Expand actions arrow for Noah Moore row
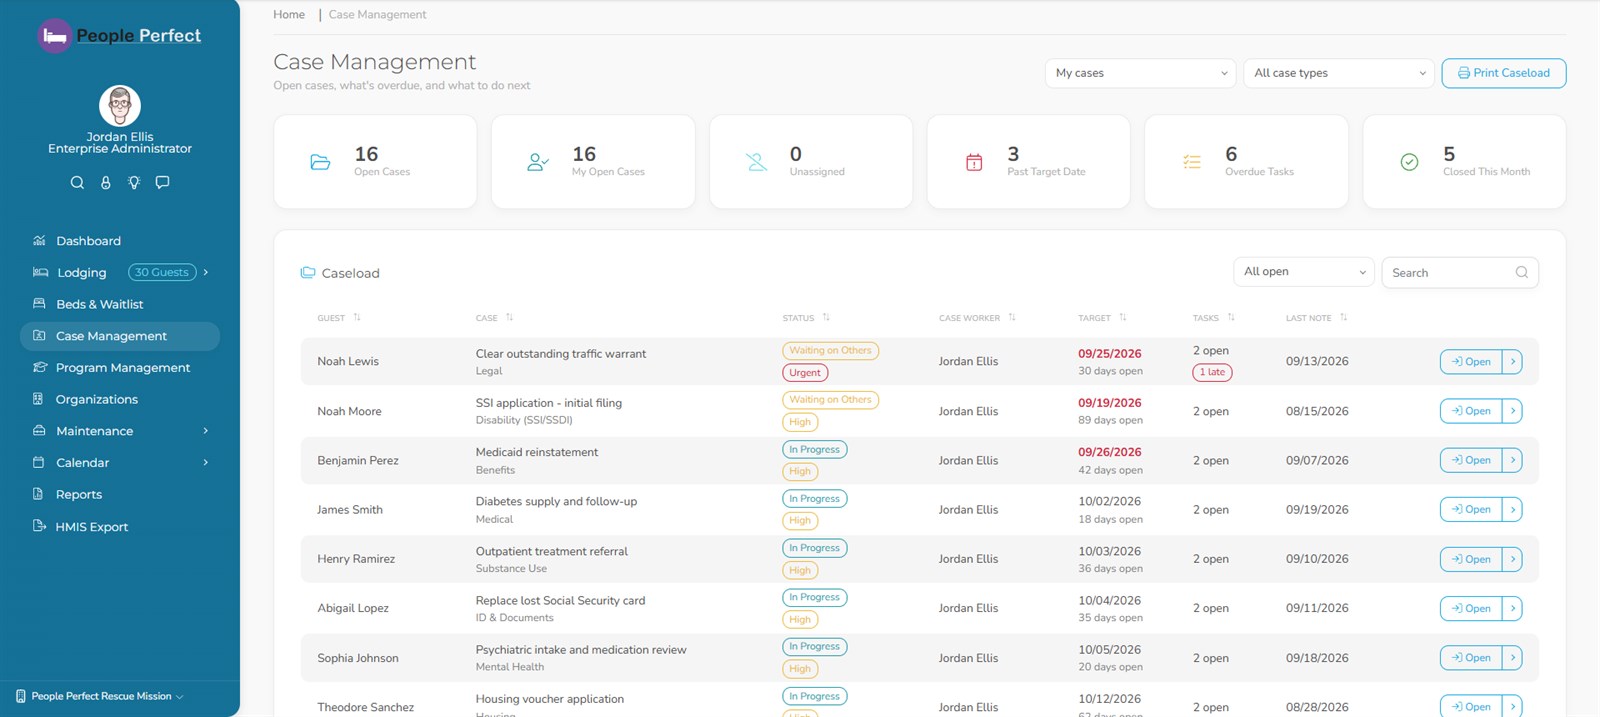 click(1512, 411)
